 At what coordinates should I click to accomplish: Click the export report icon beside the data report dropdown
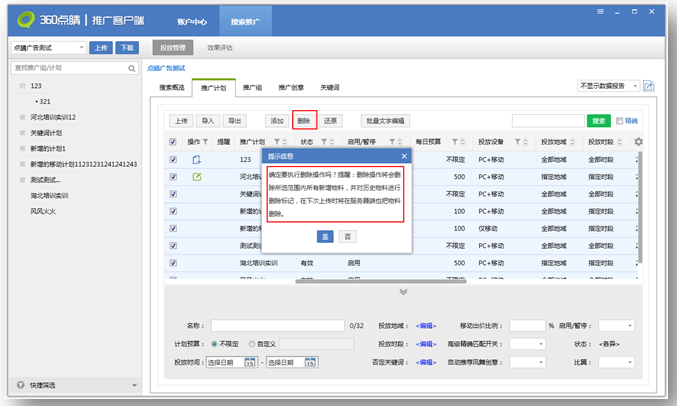648,87
